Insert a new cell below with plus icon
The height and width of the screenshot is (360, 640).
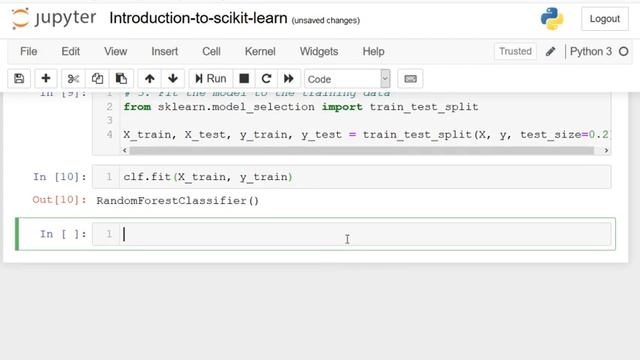pos(46,79)
